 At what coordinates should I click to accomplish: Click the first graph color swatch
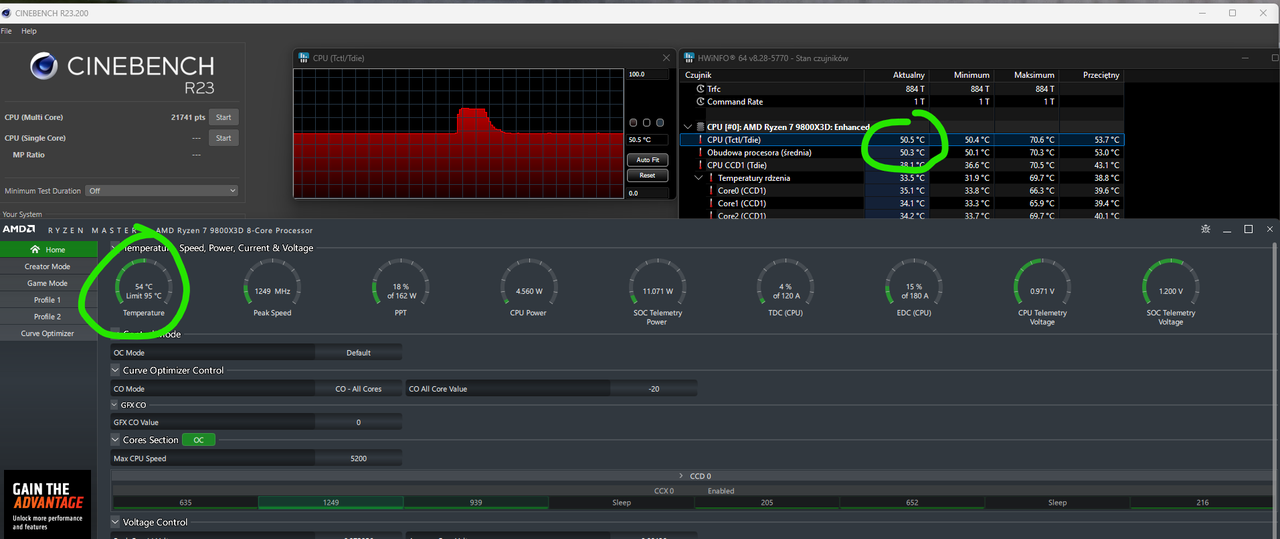[634, 122]
